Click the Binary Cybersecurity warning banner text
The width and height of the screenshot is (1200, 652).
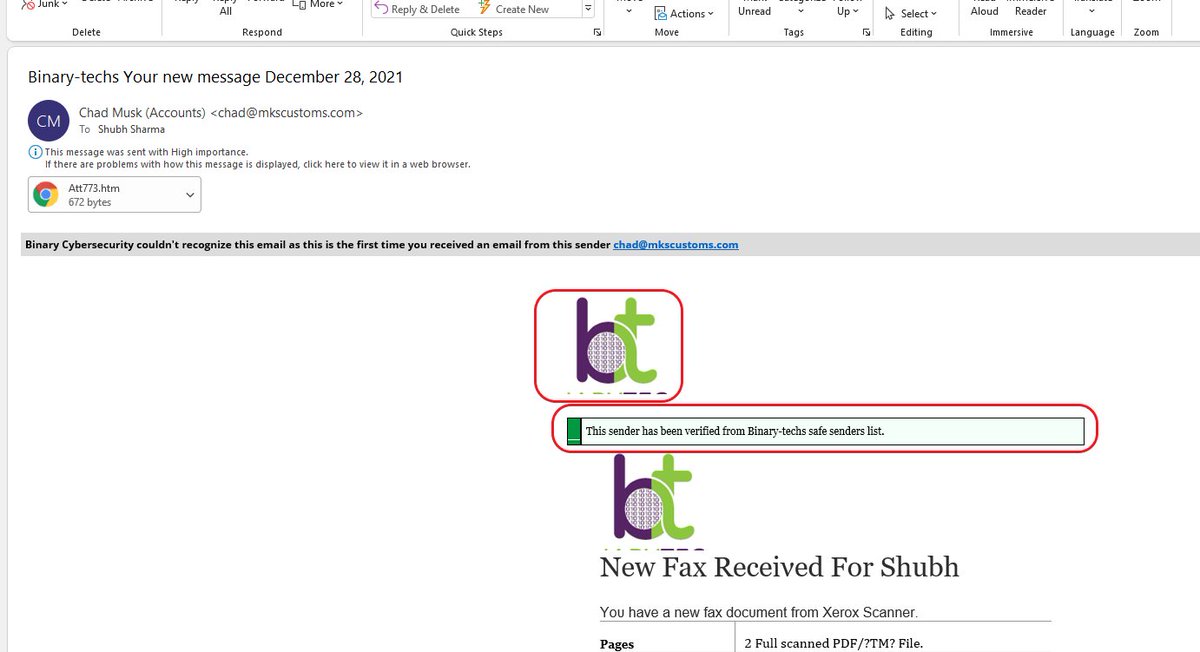(x=317, y=244)
